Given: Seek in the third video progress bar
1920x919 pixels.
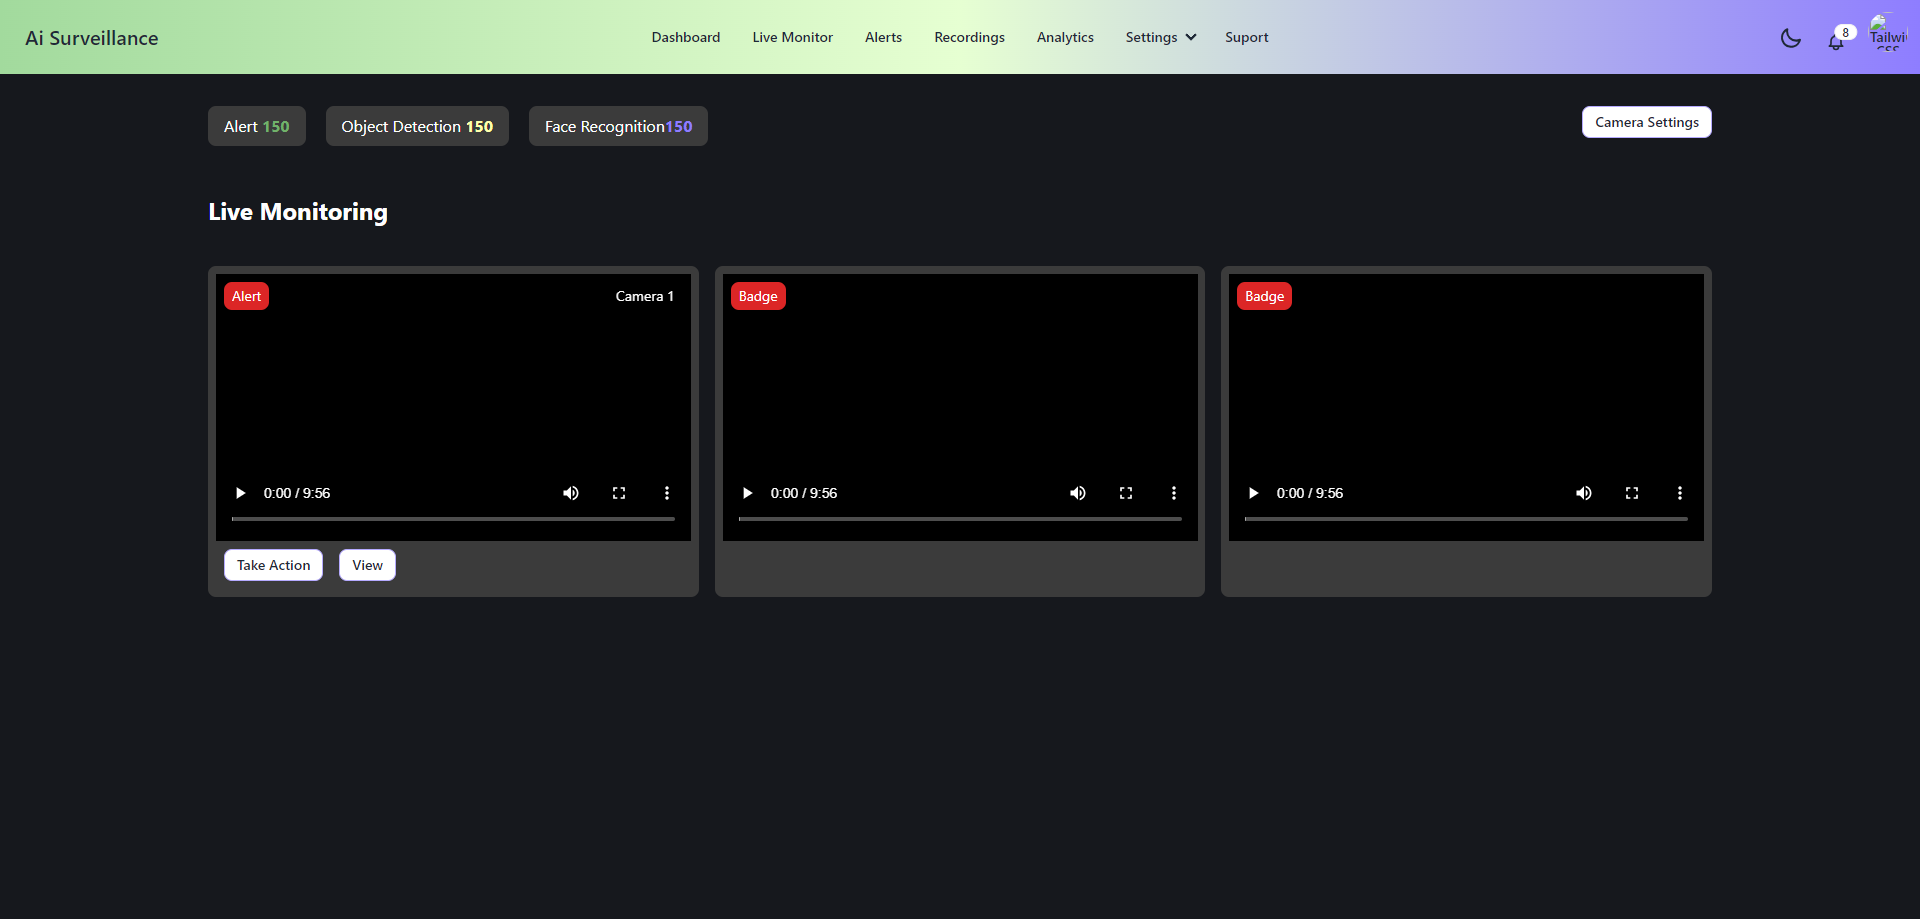Looking at the screenshot, I should (x=1466, y=519).
